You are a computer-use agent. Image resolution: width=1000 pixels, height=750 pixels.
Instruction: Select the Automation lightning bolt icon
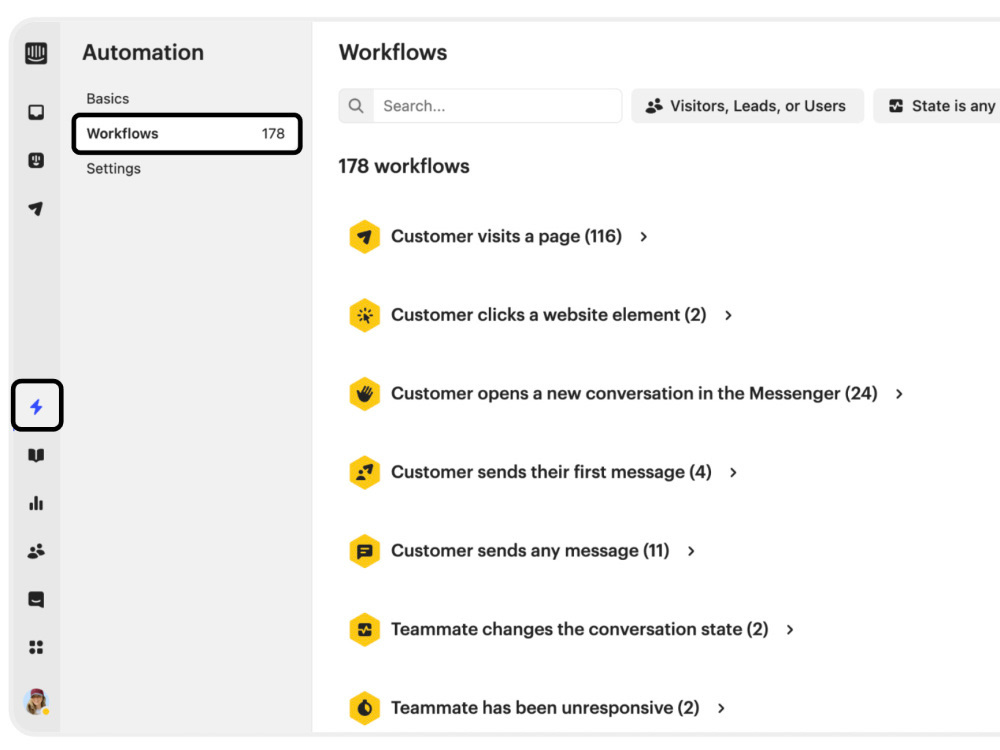(36, 406)
